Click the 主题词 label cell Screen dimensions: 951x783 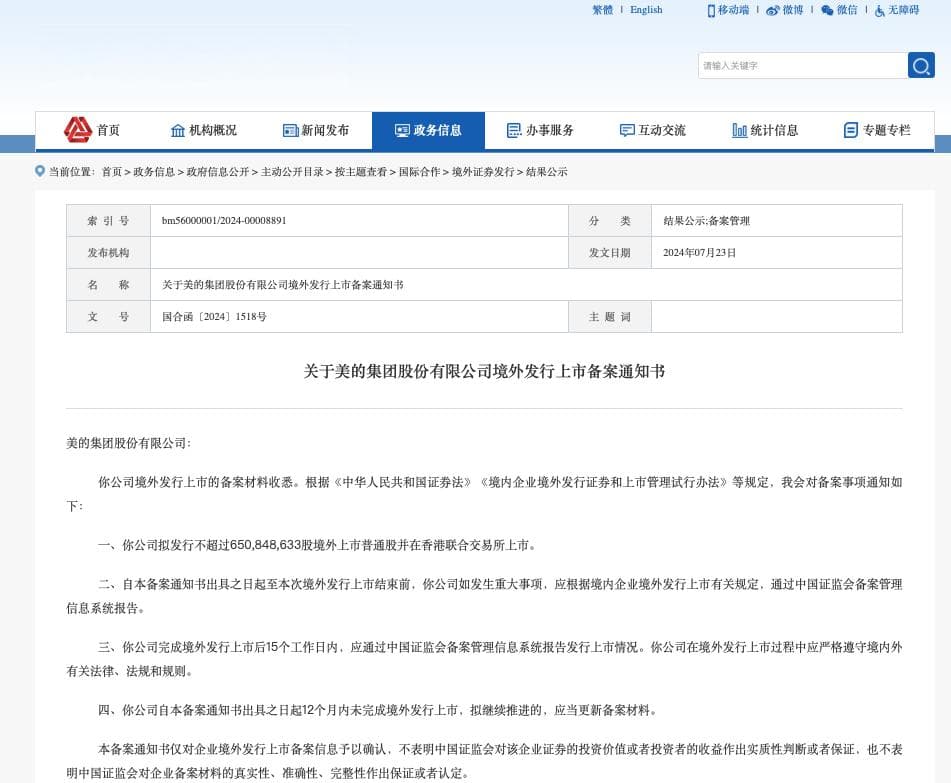(610, 317)
